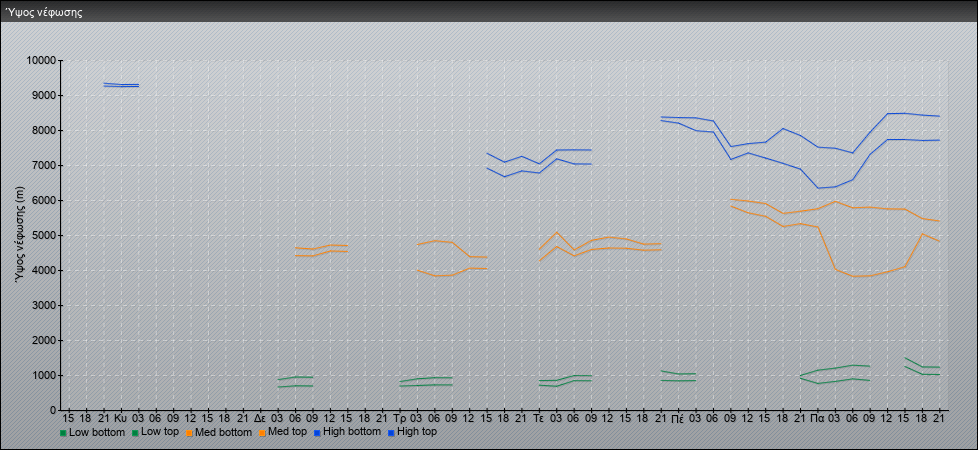Click the 4000 y-axis value
This screenshot has width=978, height=450.
(44, 270)
